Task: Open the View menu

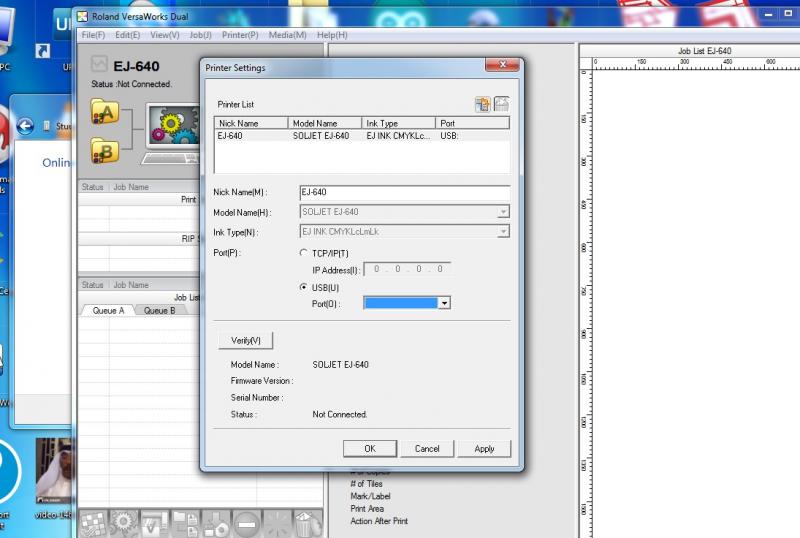Action: 165,35
